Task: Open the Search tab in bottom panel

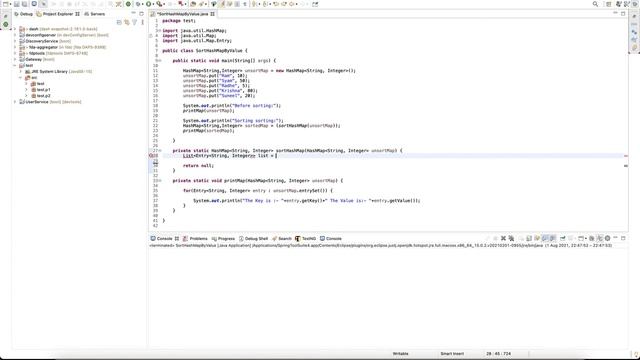Action: click(x=282, y=238)
